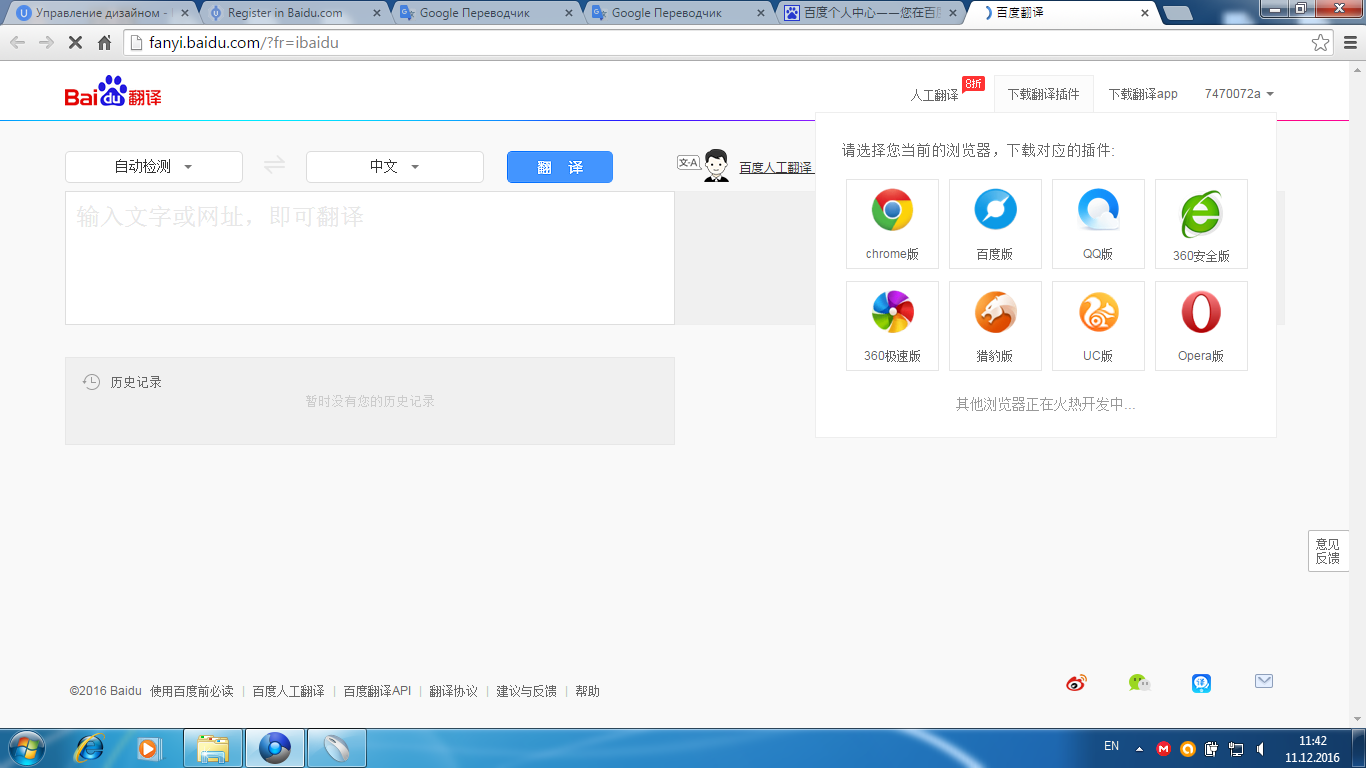Open 中文 target language dropdown
The image size is (1366, 768).
[395, 167]
